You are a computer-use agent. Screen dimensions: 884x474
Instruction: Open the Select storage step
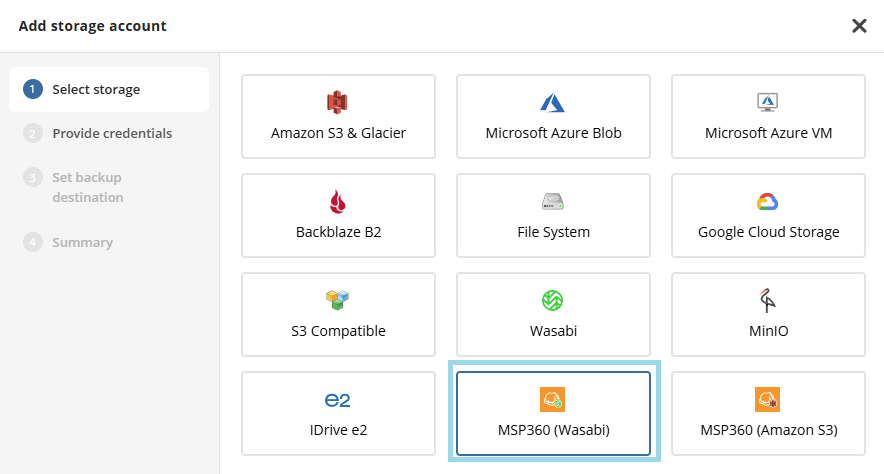click(96, 89)
